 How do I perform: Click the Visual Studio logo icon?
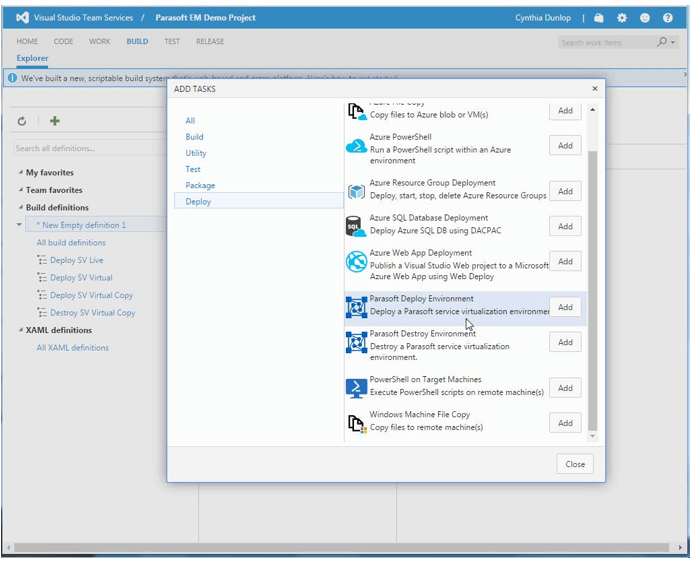click(22, 18)
